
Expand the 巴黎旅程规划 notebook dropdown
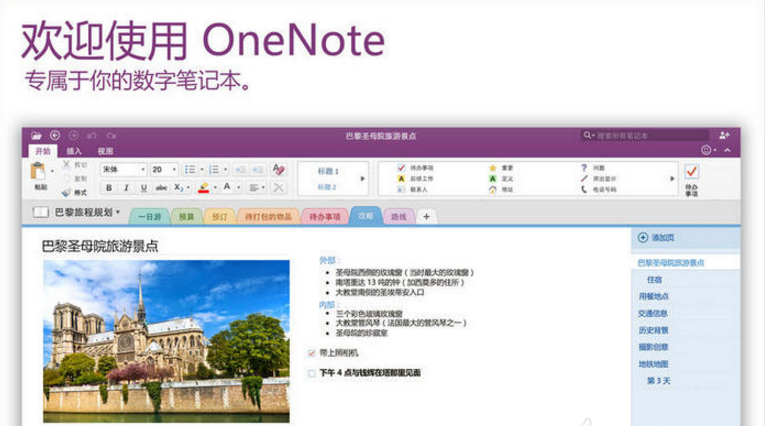(118, 212)
